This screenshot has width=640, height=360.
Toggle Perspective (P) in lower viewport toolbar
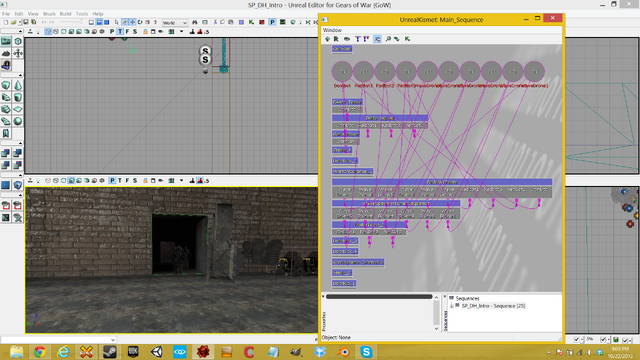(x=112, y=180)
